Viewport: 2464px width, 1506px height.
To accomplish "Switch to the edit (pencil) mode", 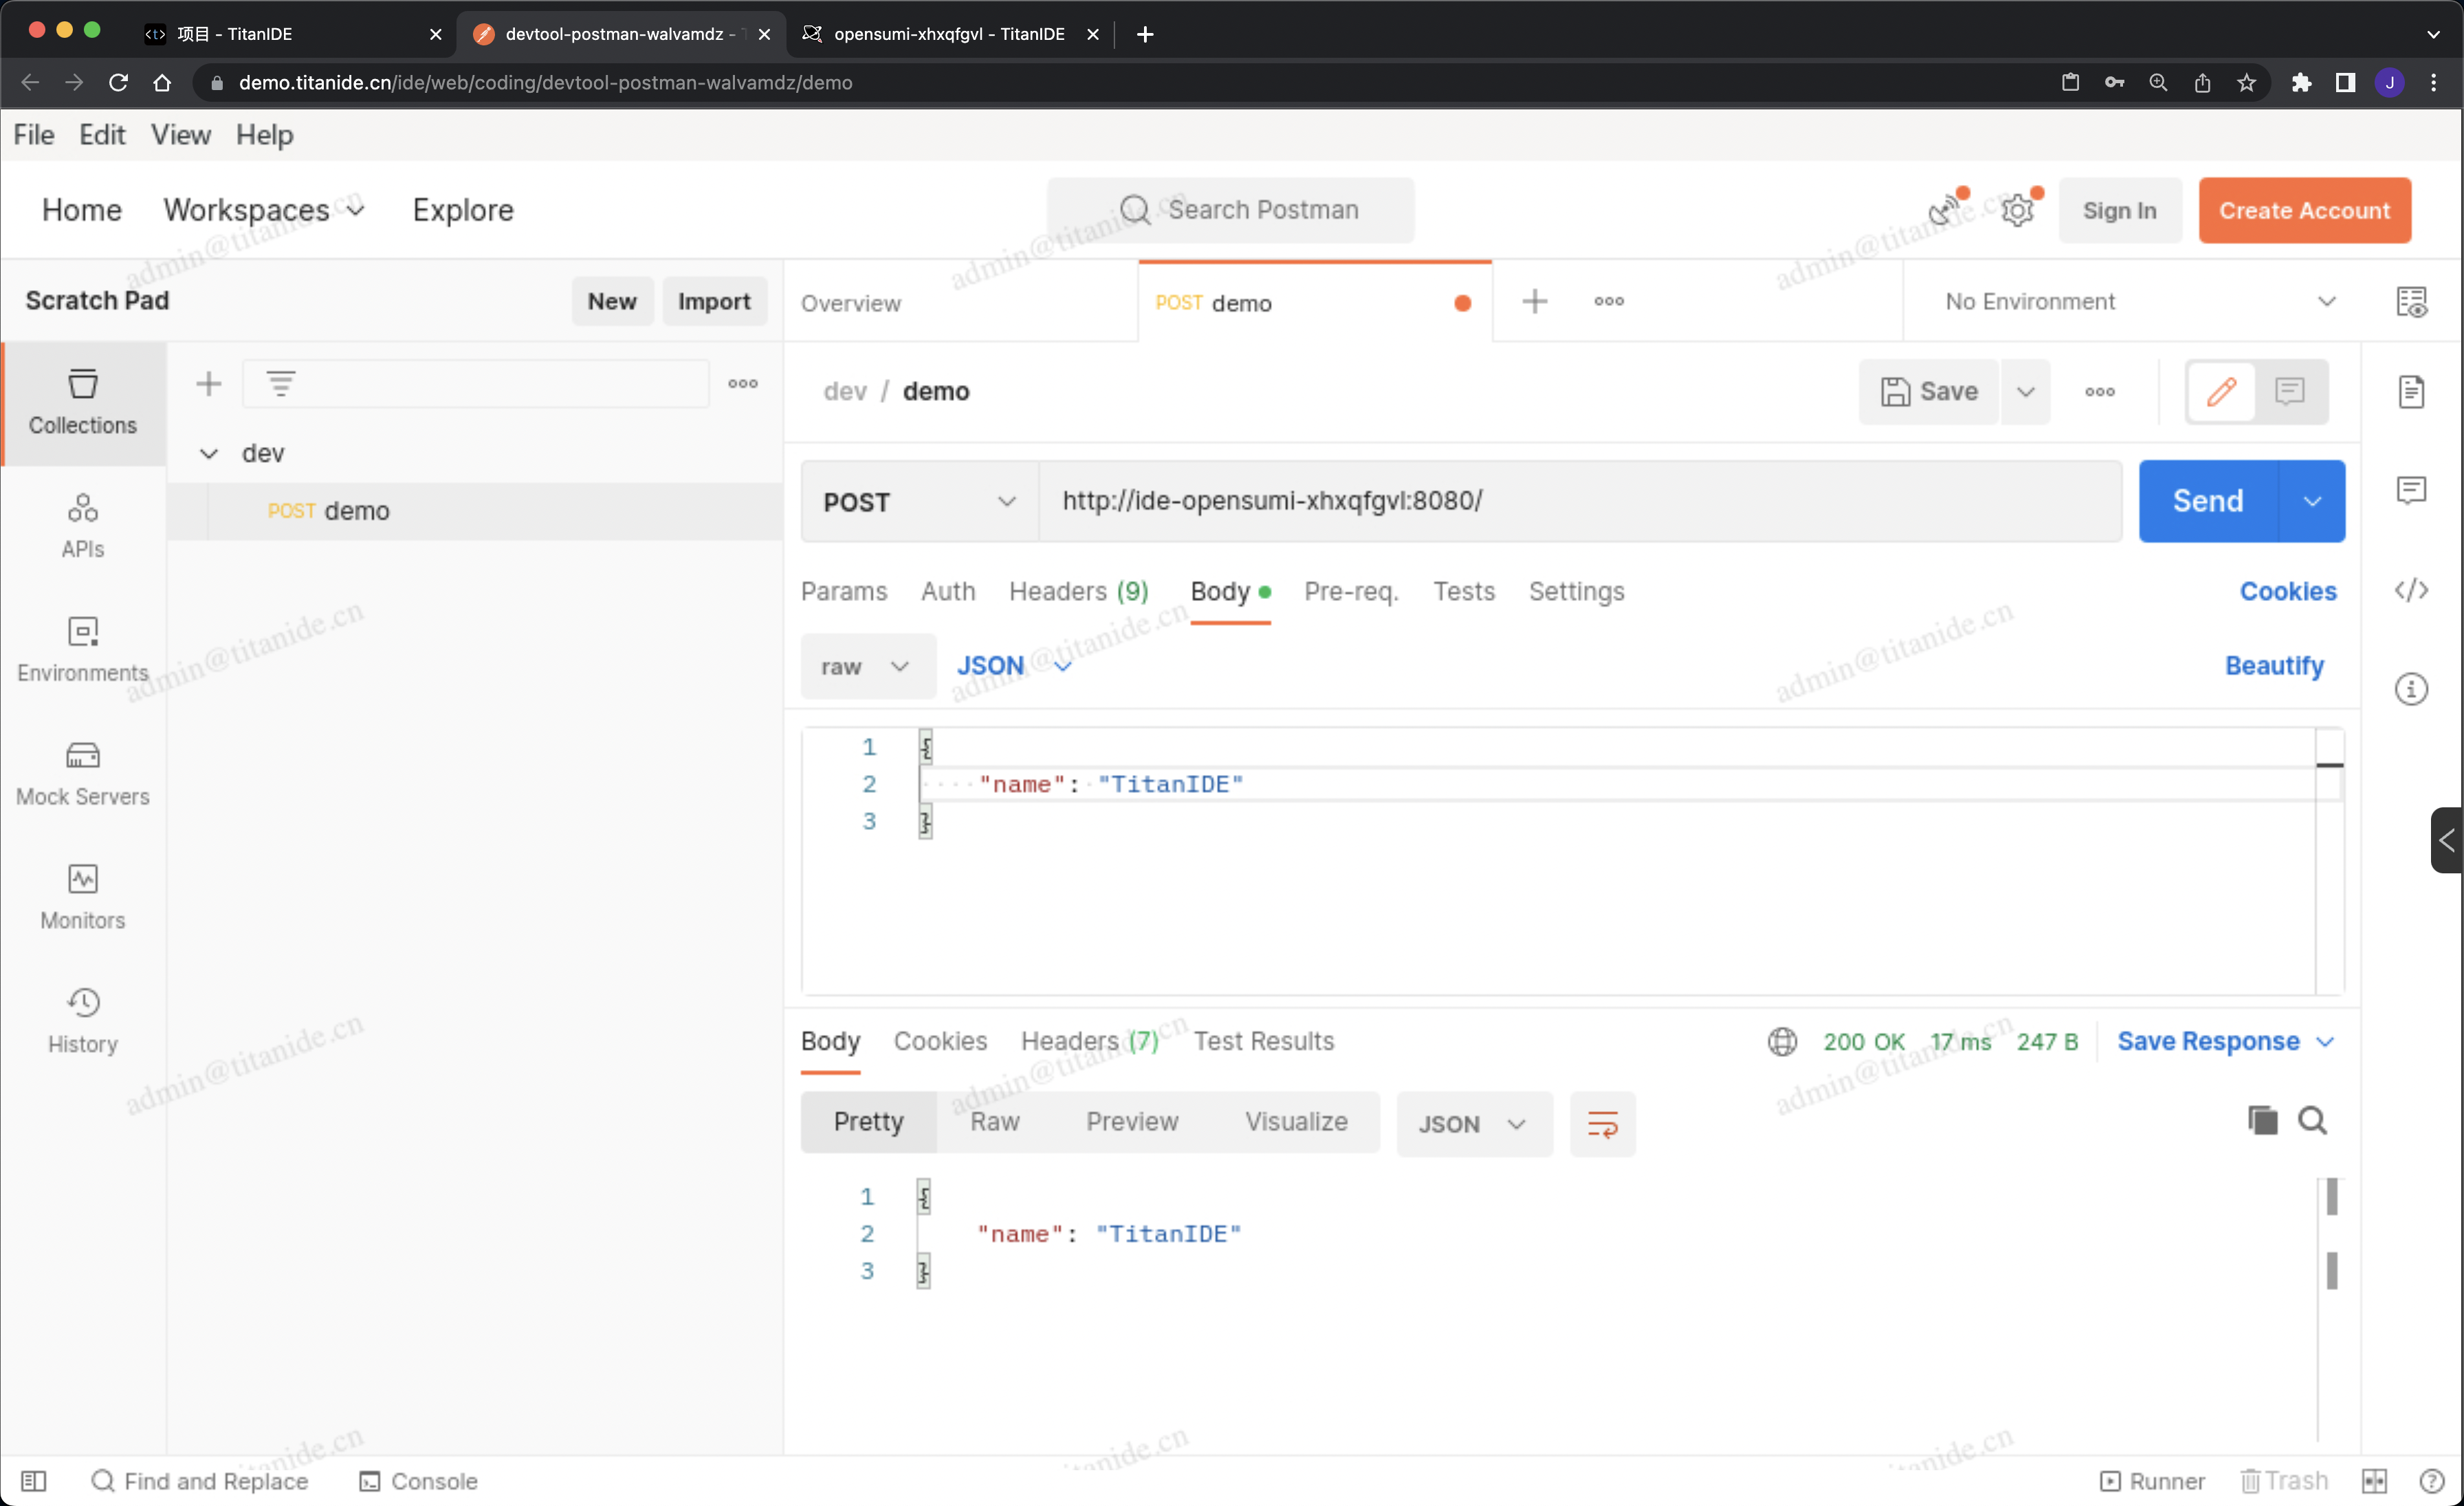I will pyautogui.click(x=2222, y=392).
